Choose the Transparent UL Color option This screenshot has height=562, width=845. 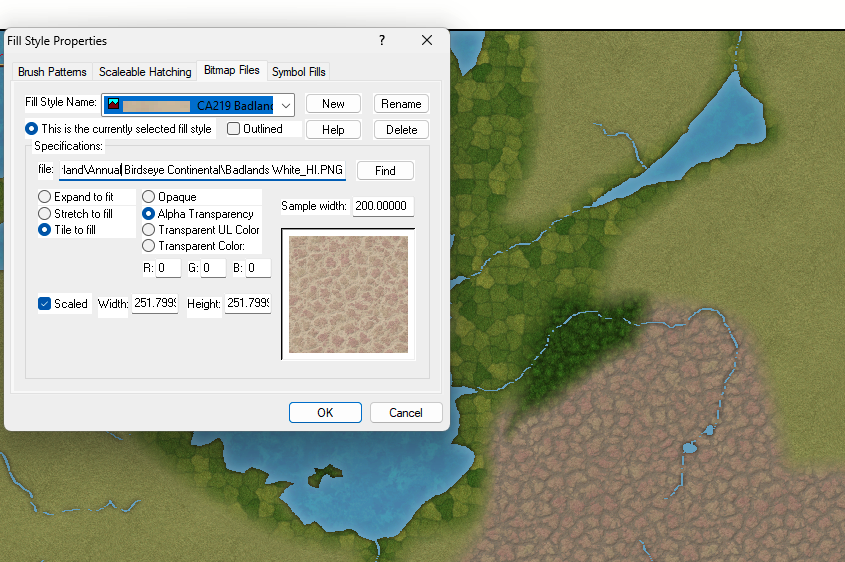[149, 229]
